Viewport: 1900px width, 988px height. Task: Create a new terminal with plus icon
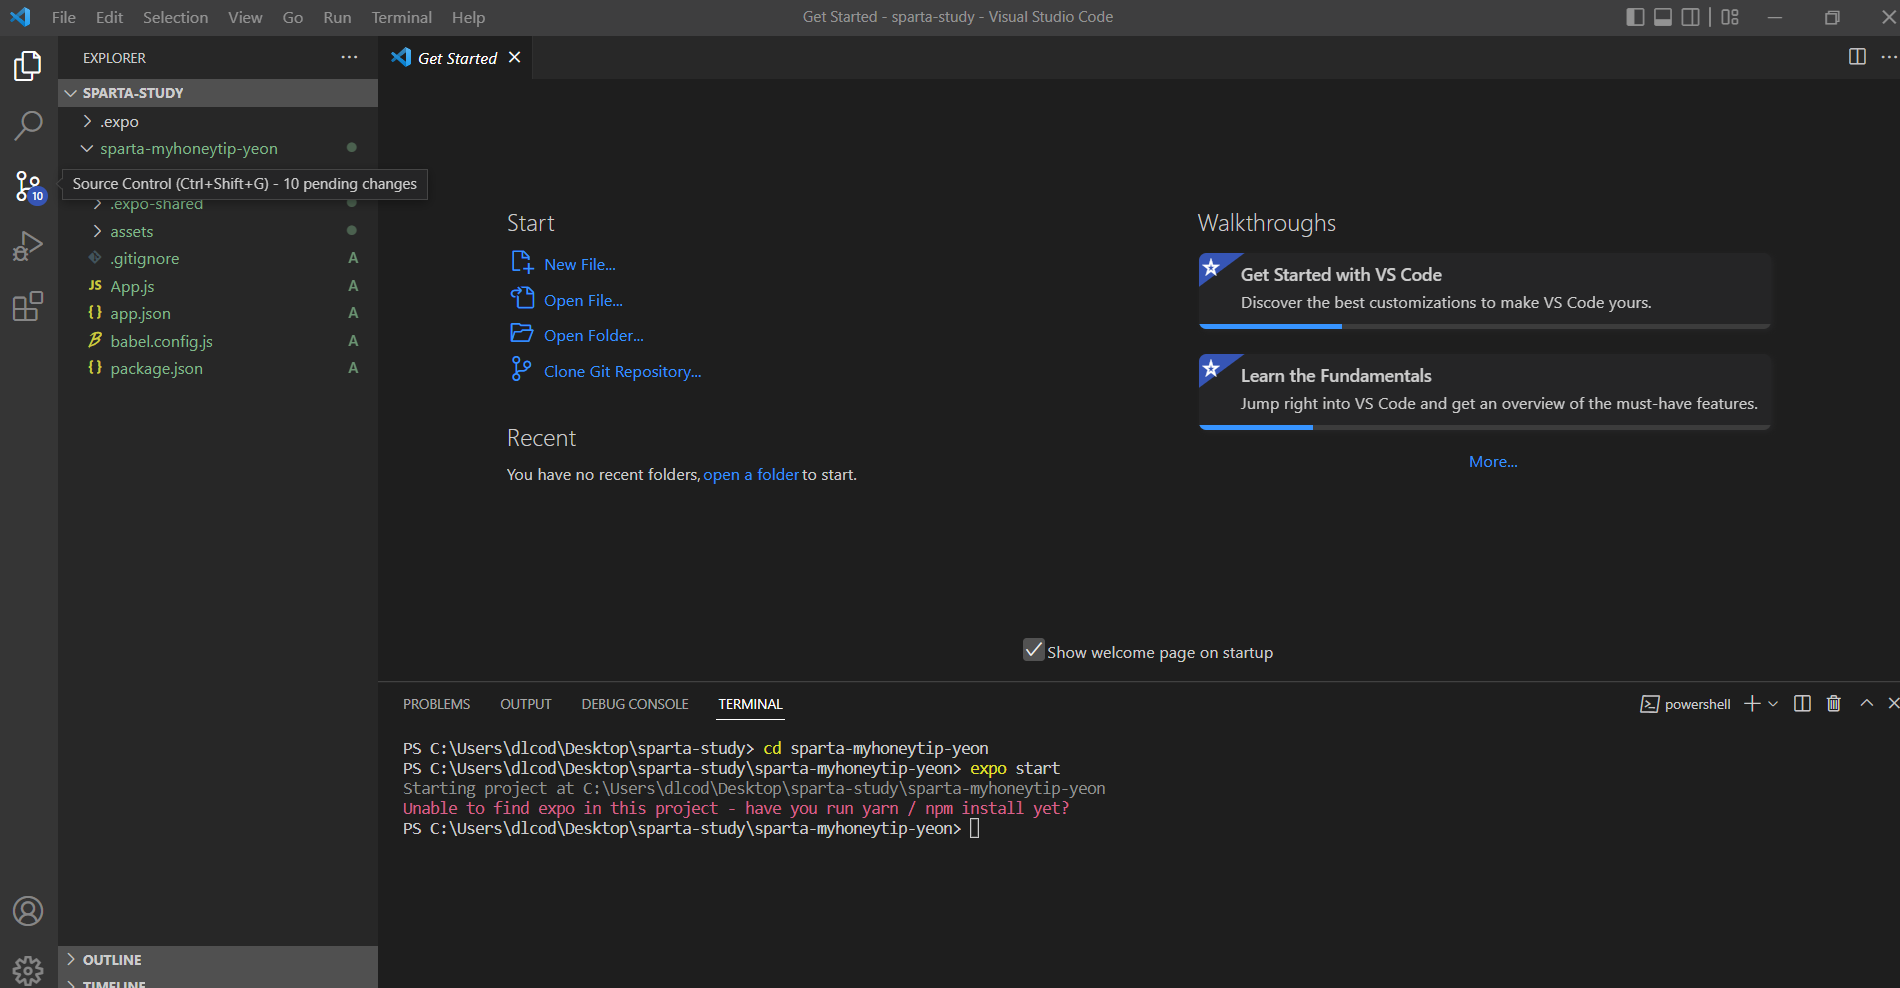(1752, 704)
